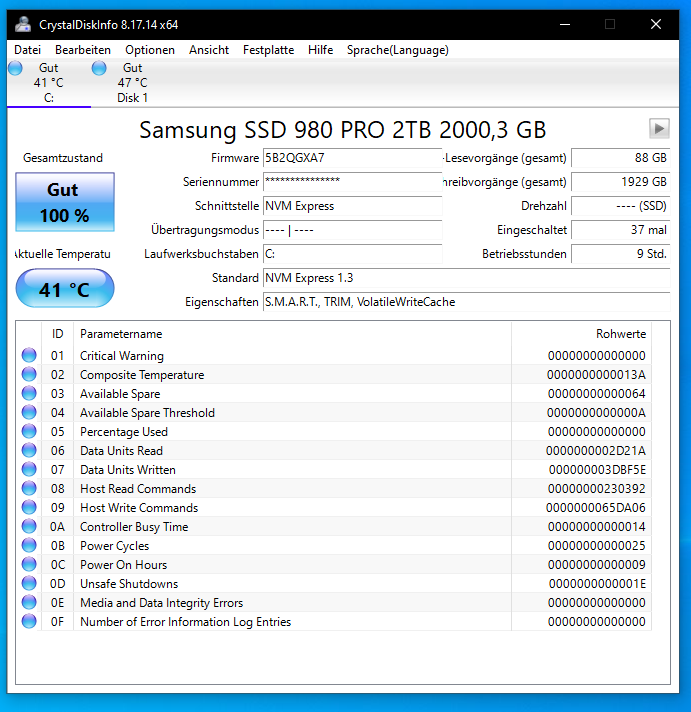This screenshot has height=712, width=691.
Task: Click status orb for Media and Data Integrity Errors
Action: click(x=29, y=602)
